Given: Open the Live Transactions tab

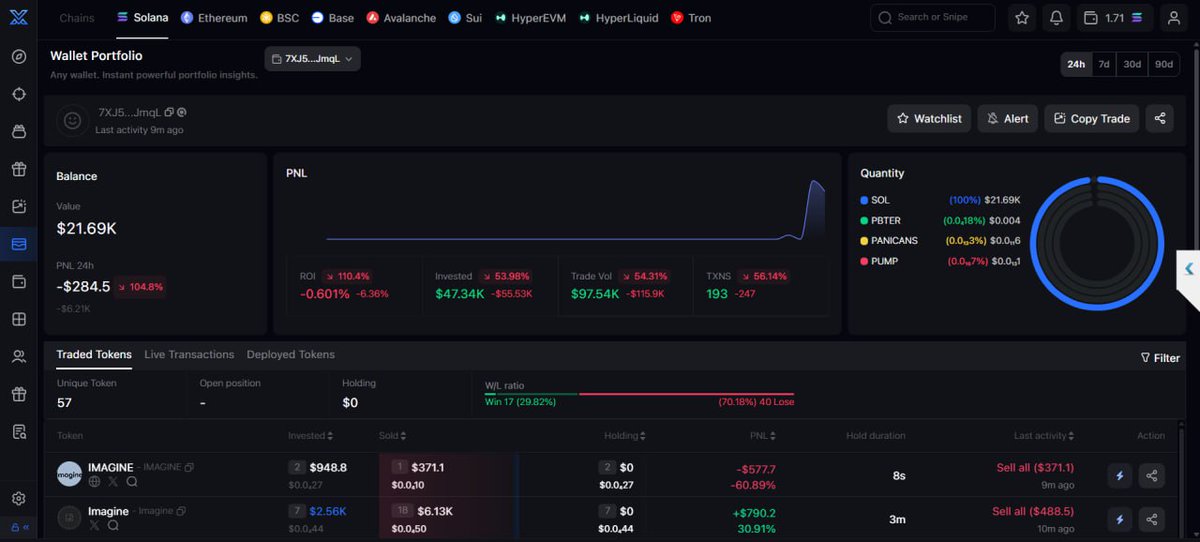Looking at the screenshot, I should click(x=189, y=354).
